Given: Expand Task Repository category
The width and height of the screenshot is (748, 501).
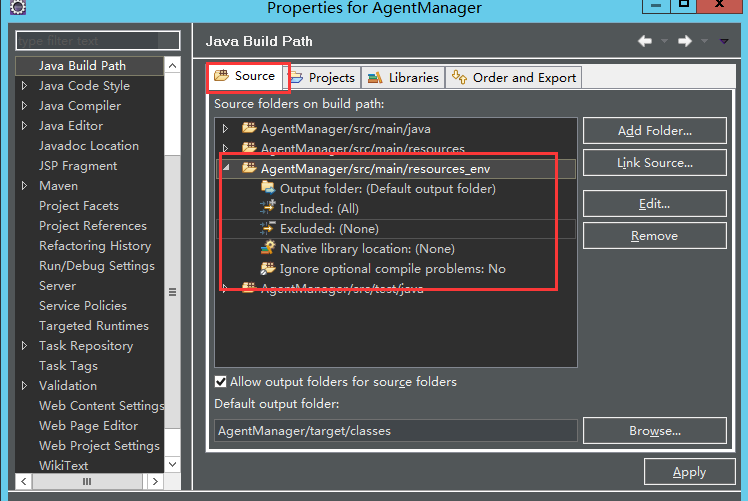Looking at the screenshot, I should (x=24, y=346).
